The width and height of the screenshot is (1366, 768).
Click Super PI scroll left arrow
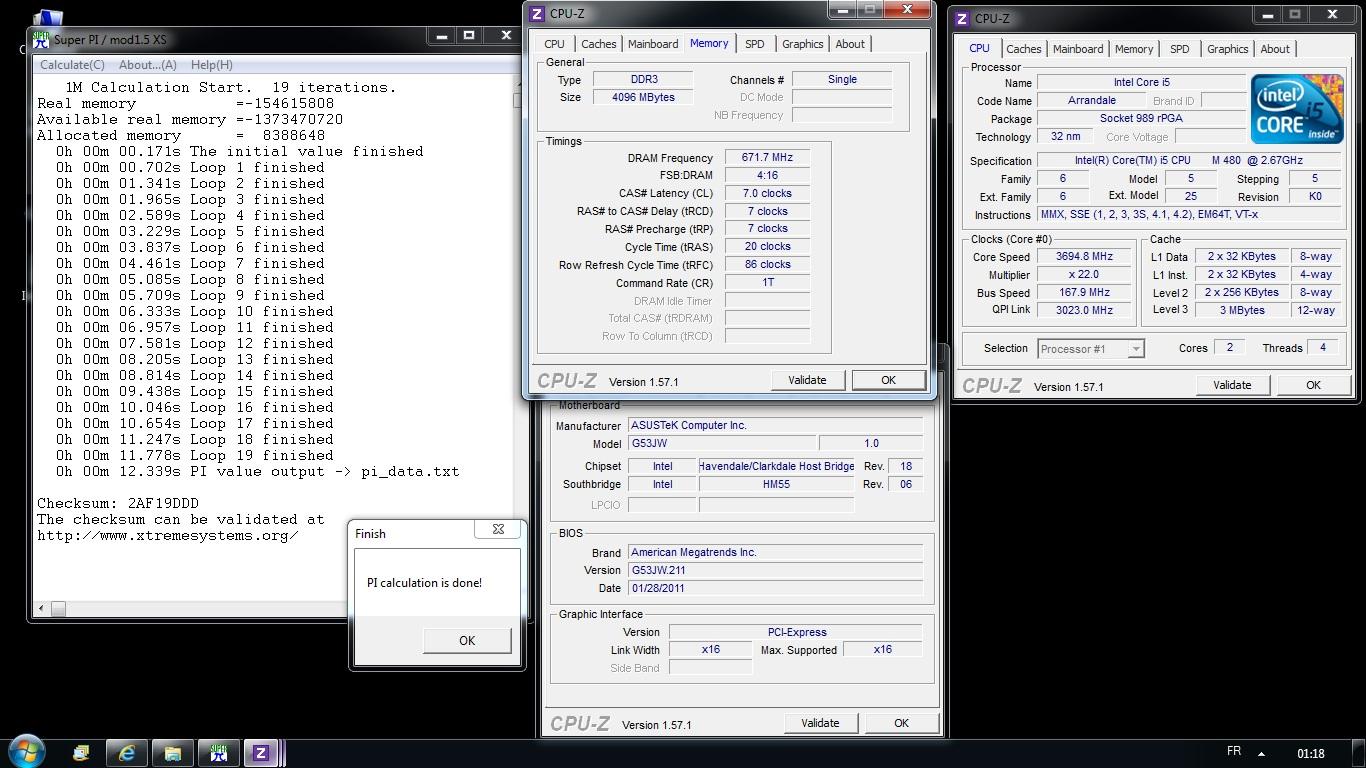pos(41,608)
